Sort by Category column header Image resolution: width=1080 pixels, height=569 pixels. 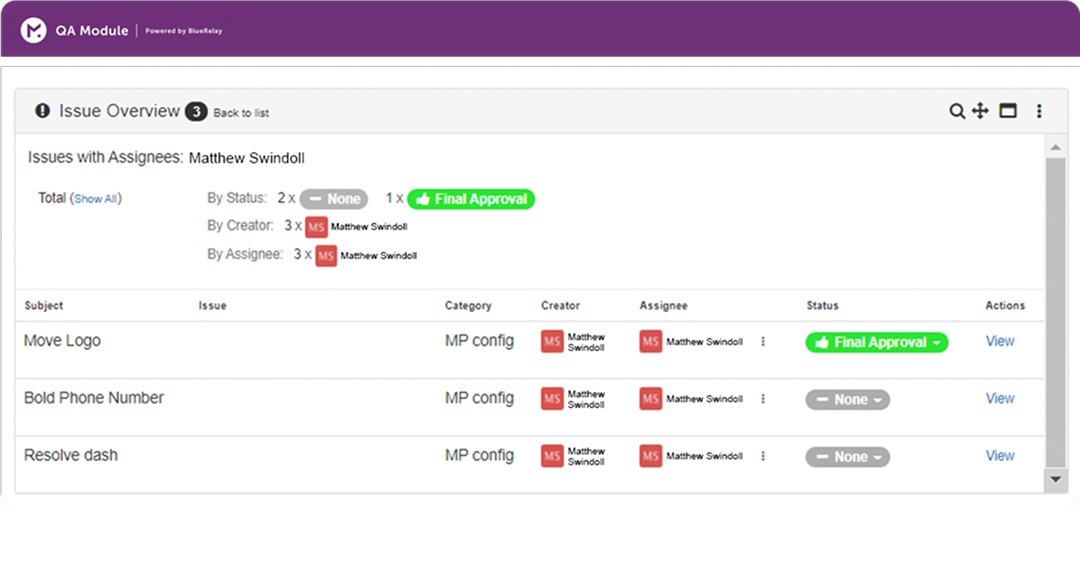468,305
